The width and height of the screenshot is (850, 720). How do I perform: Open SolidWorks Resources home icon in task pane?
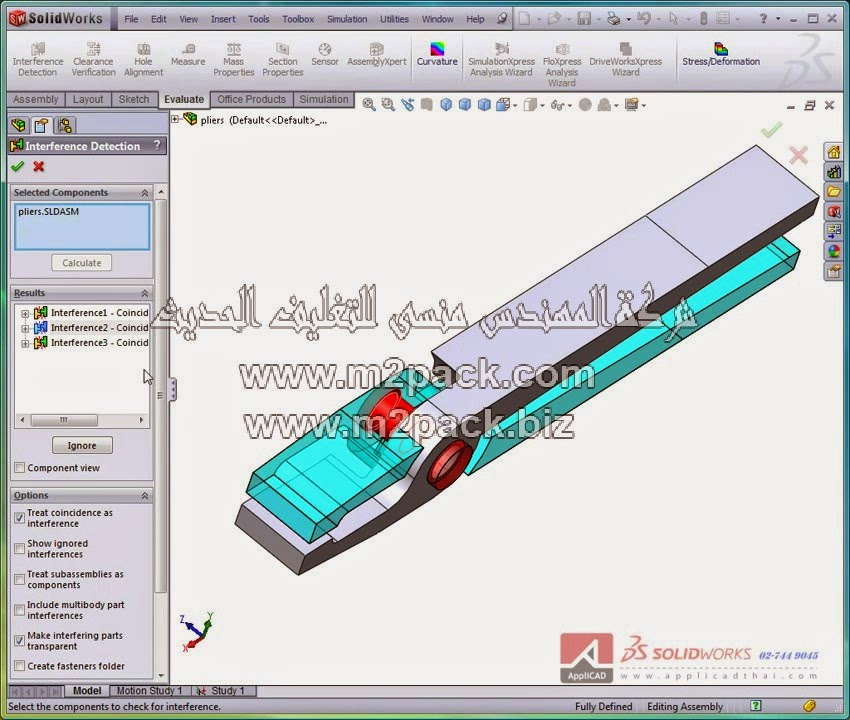pos(834,152)
